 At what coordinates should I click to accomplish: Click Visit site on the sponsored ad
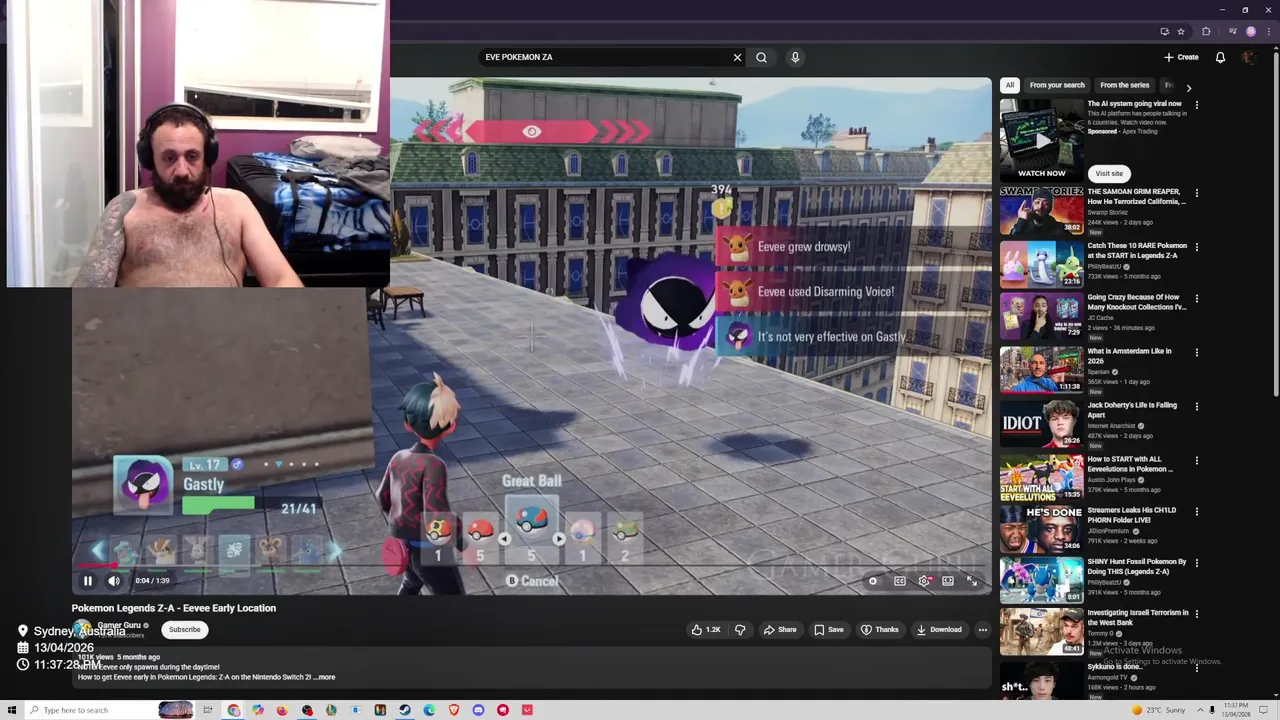(x=1109, y=173)
